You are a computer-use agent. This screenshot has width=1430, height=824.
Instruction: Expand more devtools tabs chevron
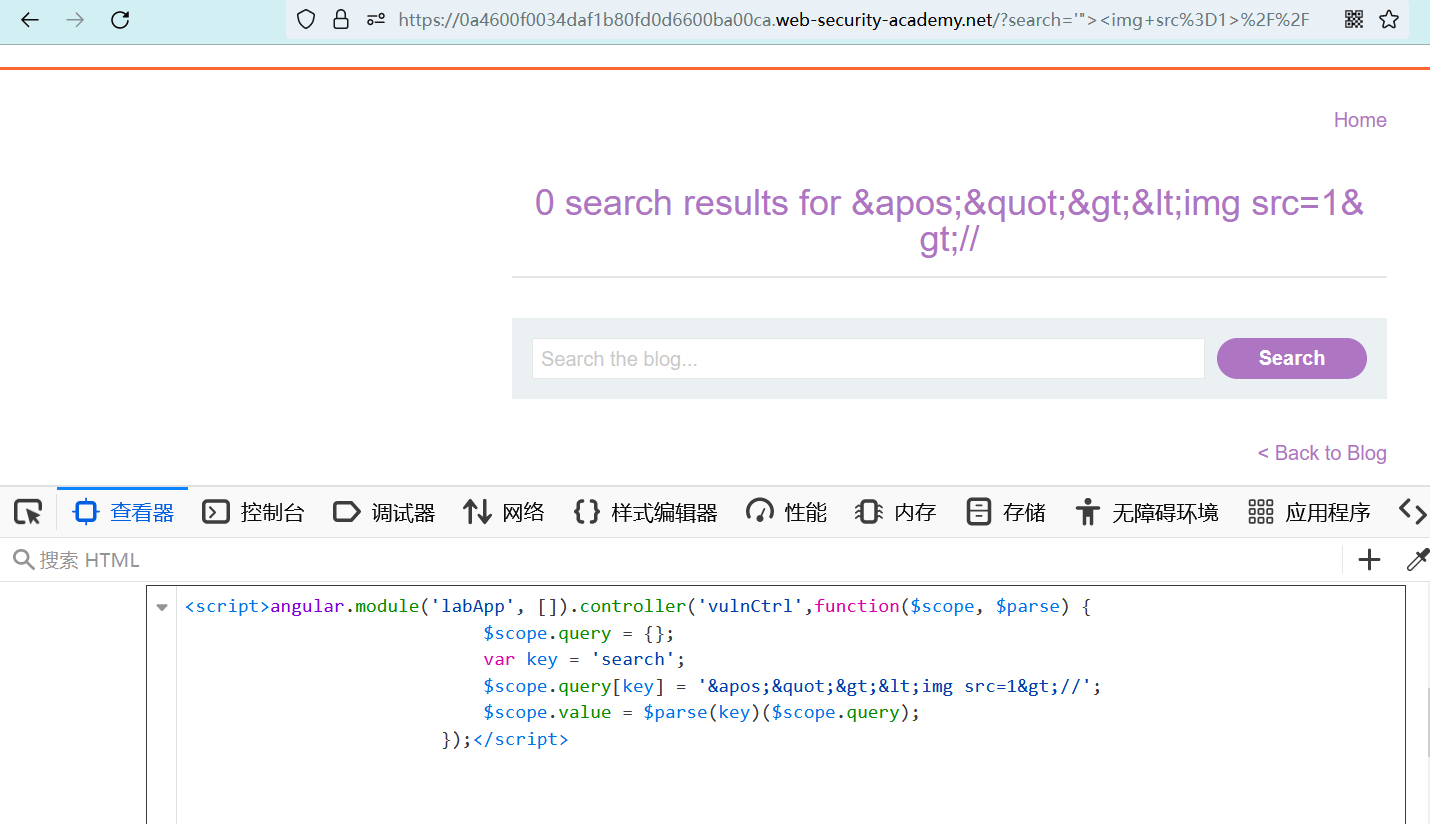1412,512
